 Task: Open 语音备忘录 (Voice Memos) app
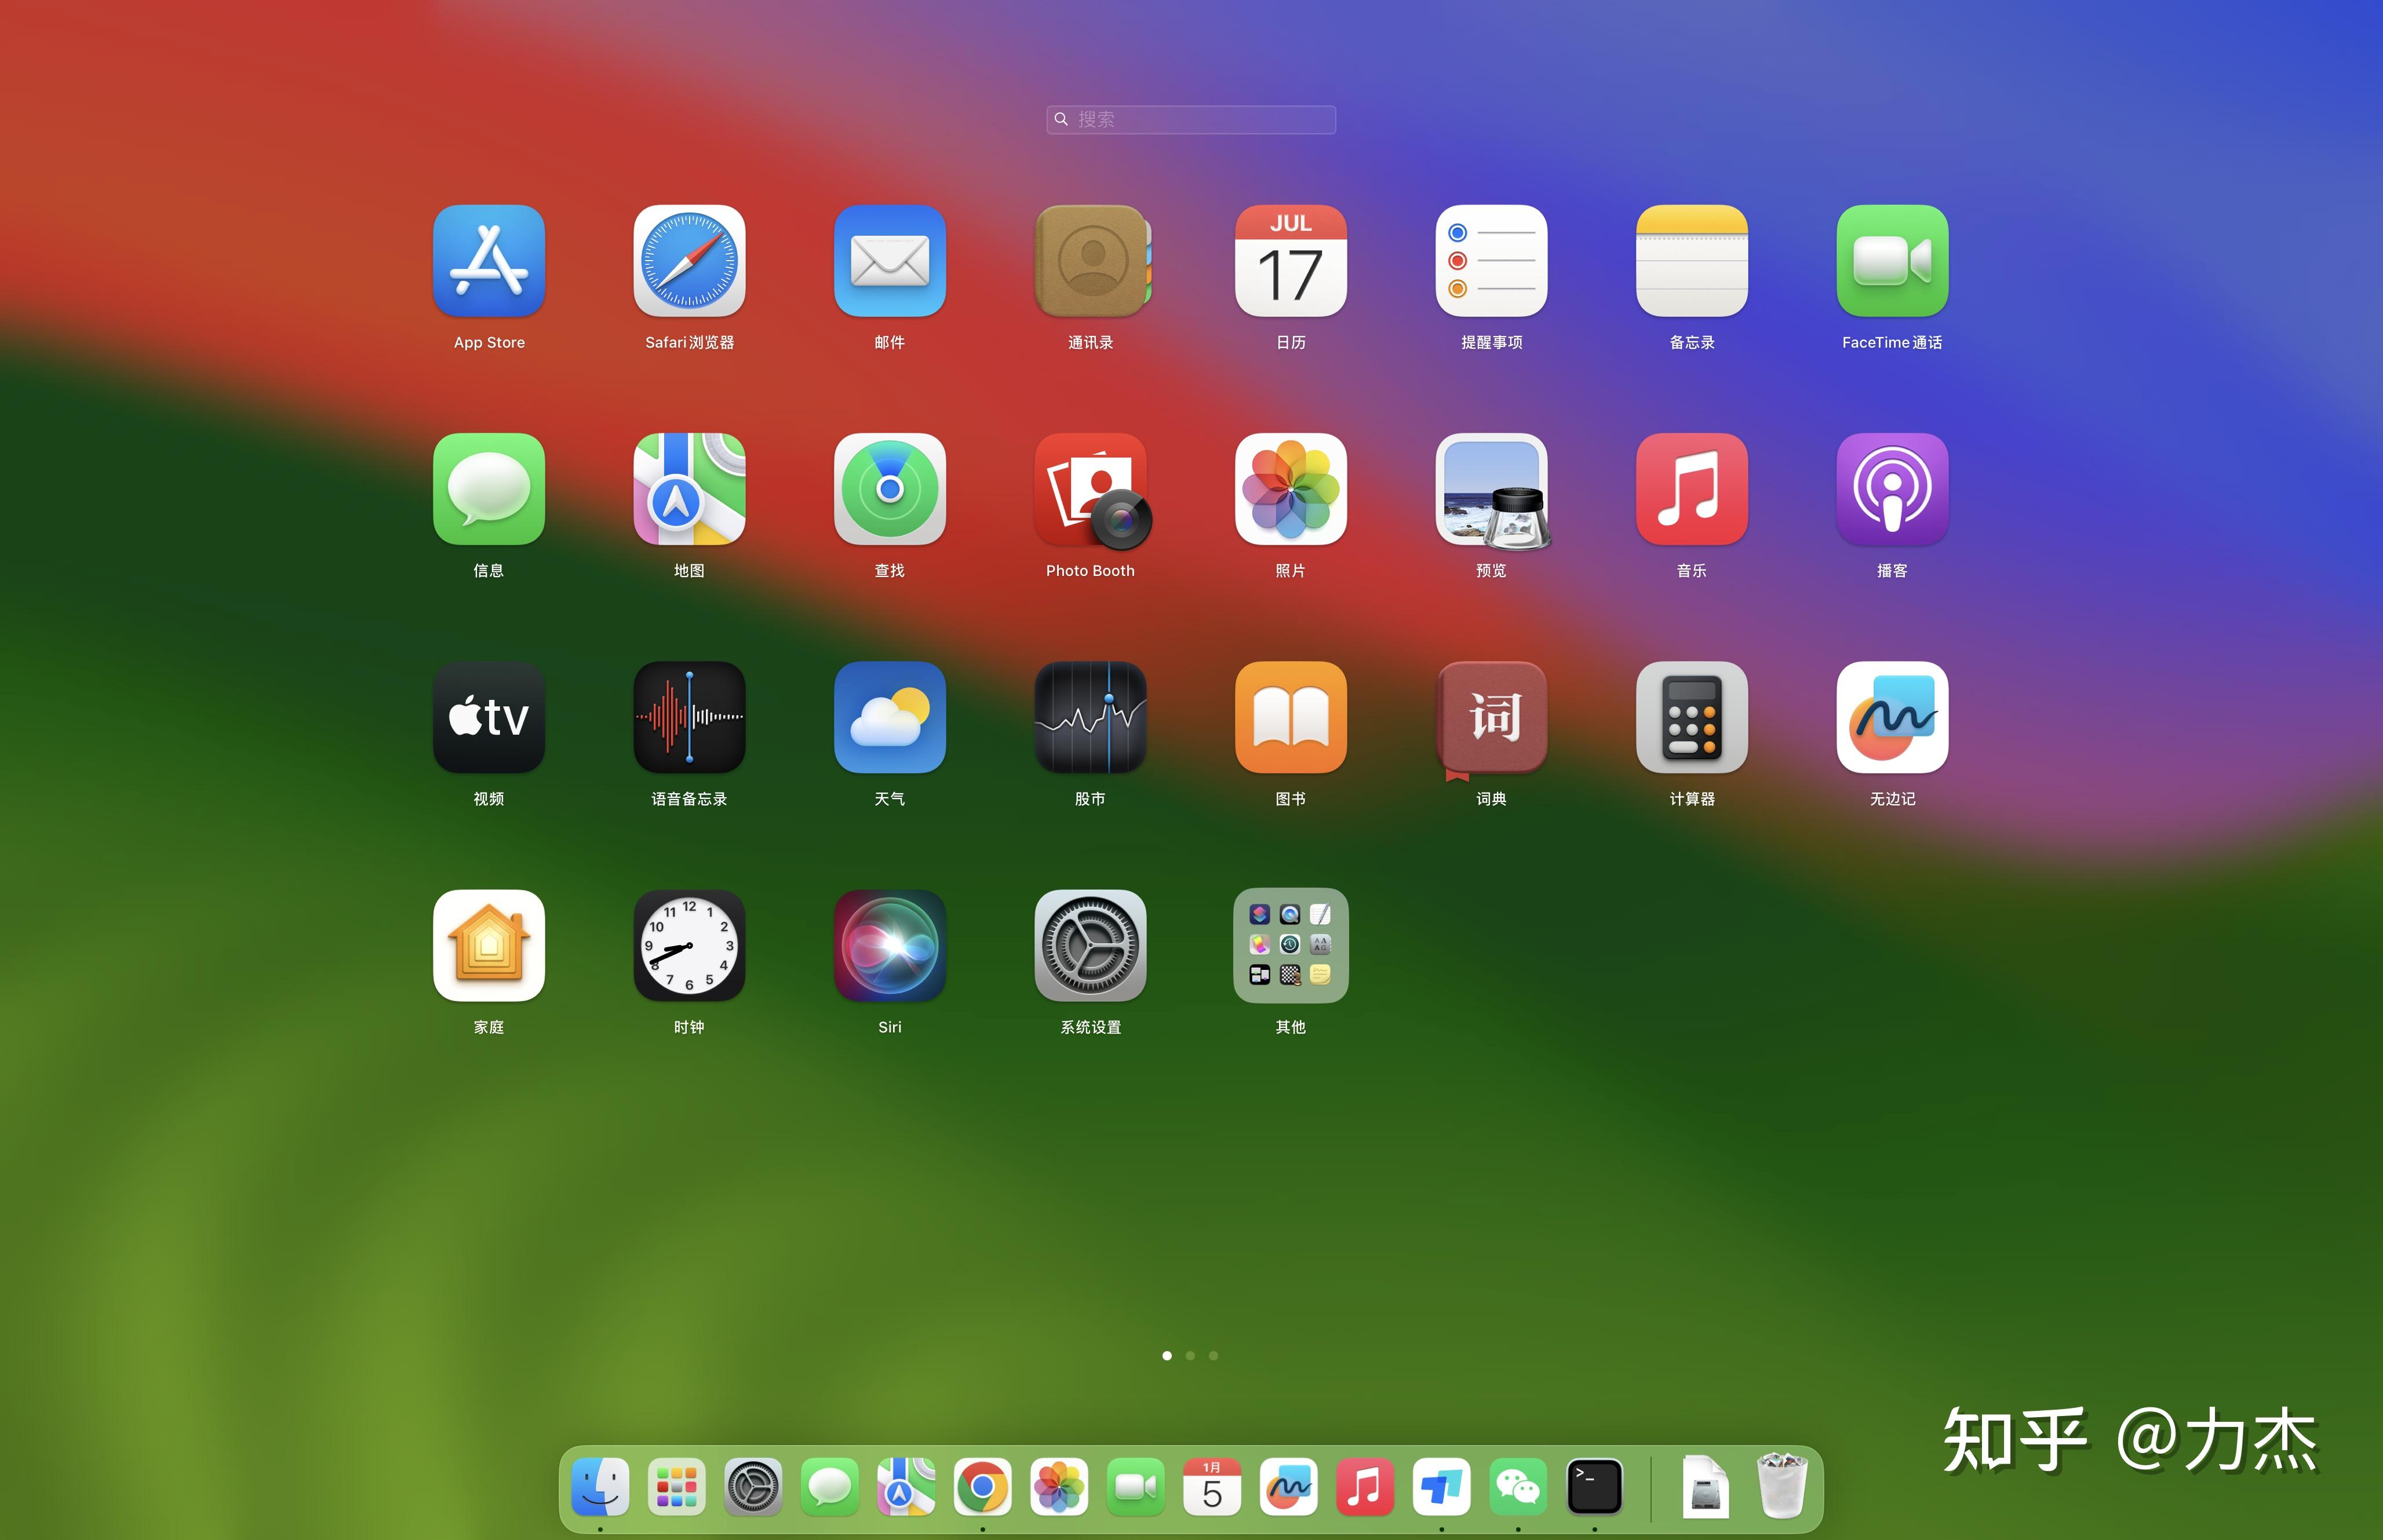pyautogui.click(x=689, y=717)
